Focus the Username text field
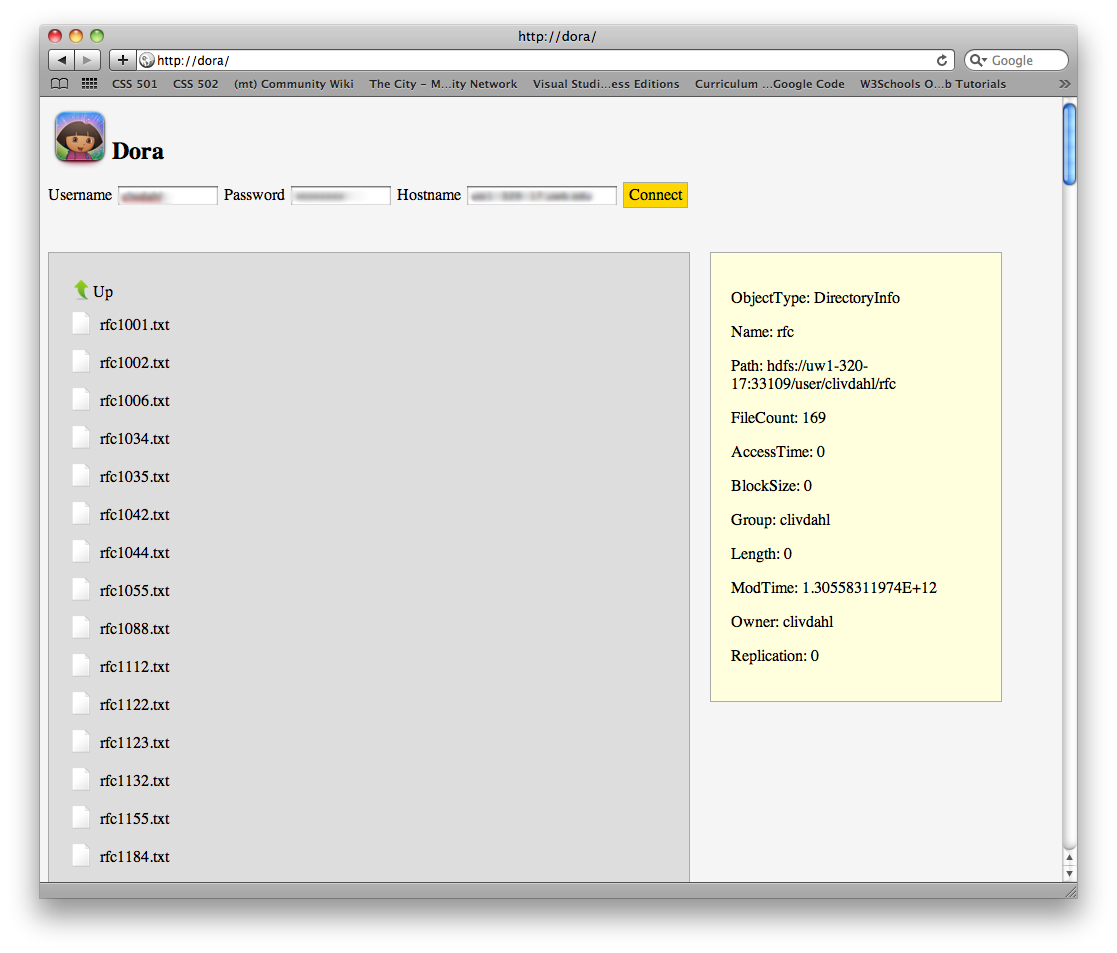 (x=168, y=196)
